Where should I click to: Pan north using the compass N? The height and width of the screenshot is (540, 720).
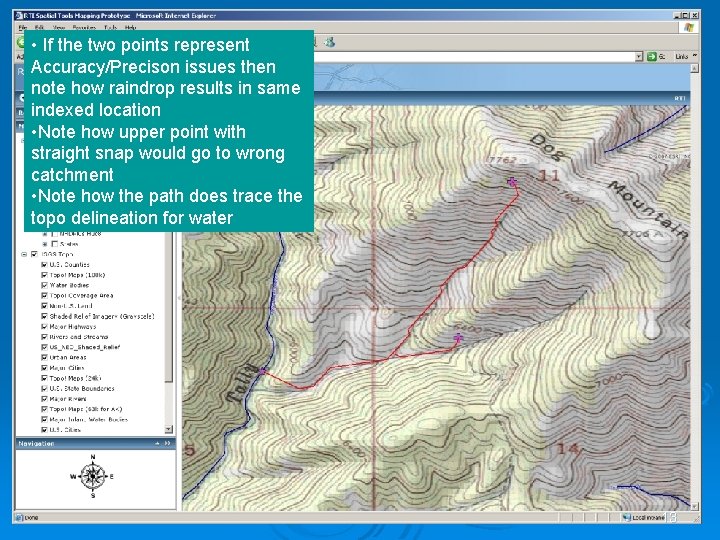point(93,457)
